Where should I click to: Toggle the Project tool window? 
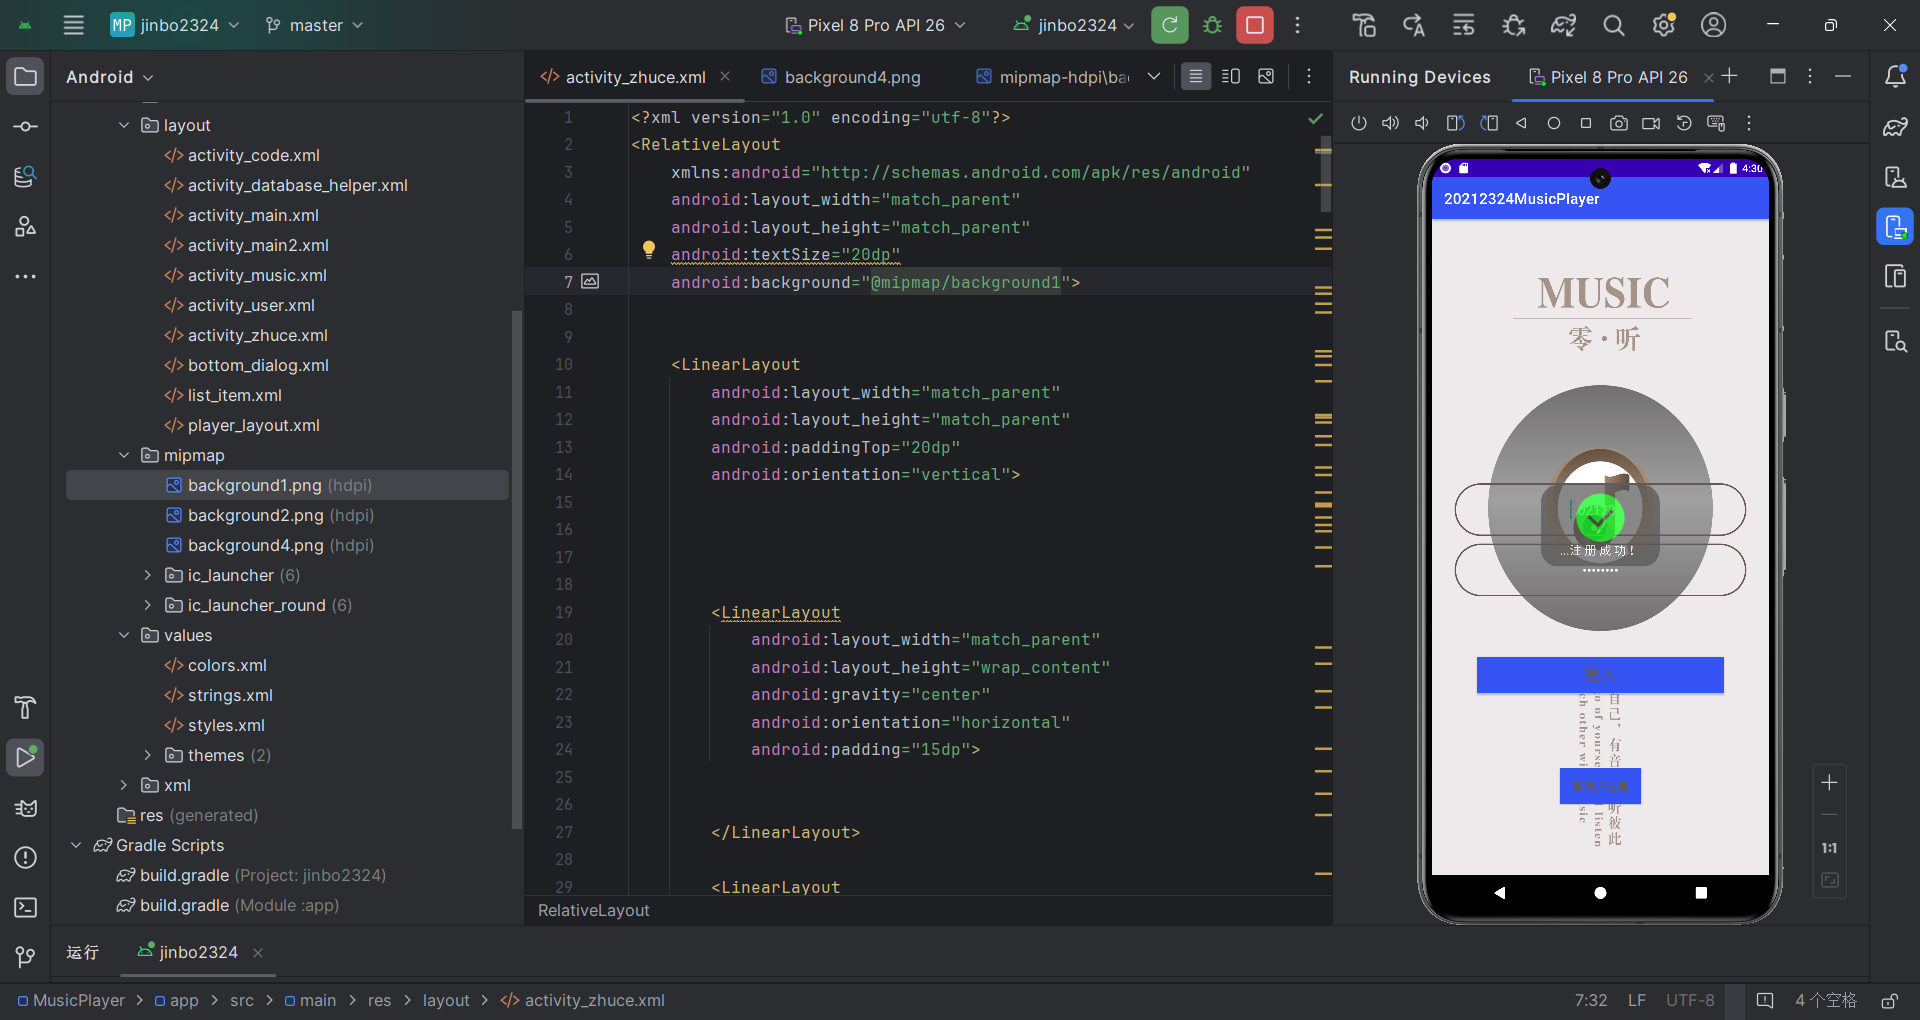coord(26,77)
